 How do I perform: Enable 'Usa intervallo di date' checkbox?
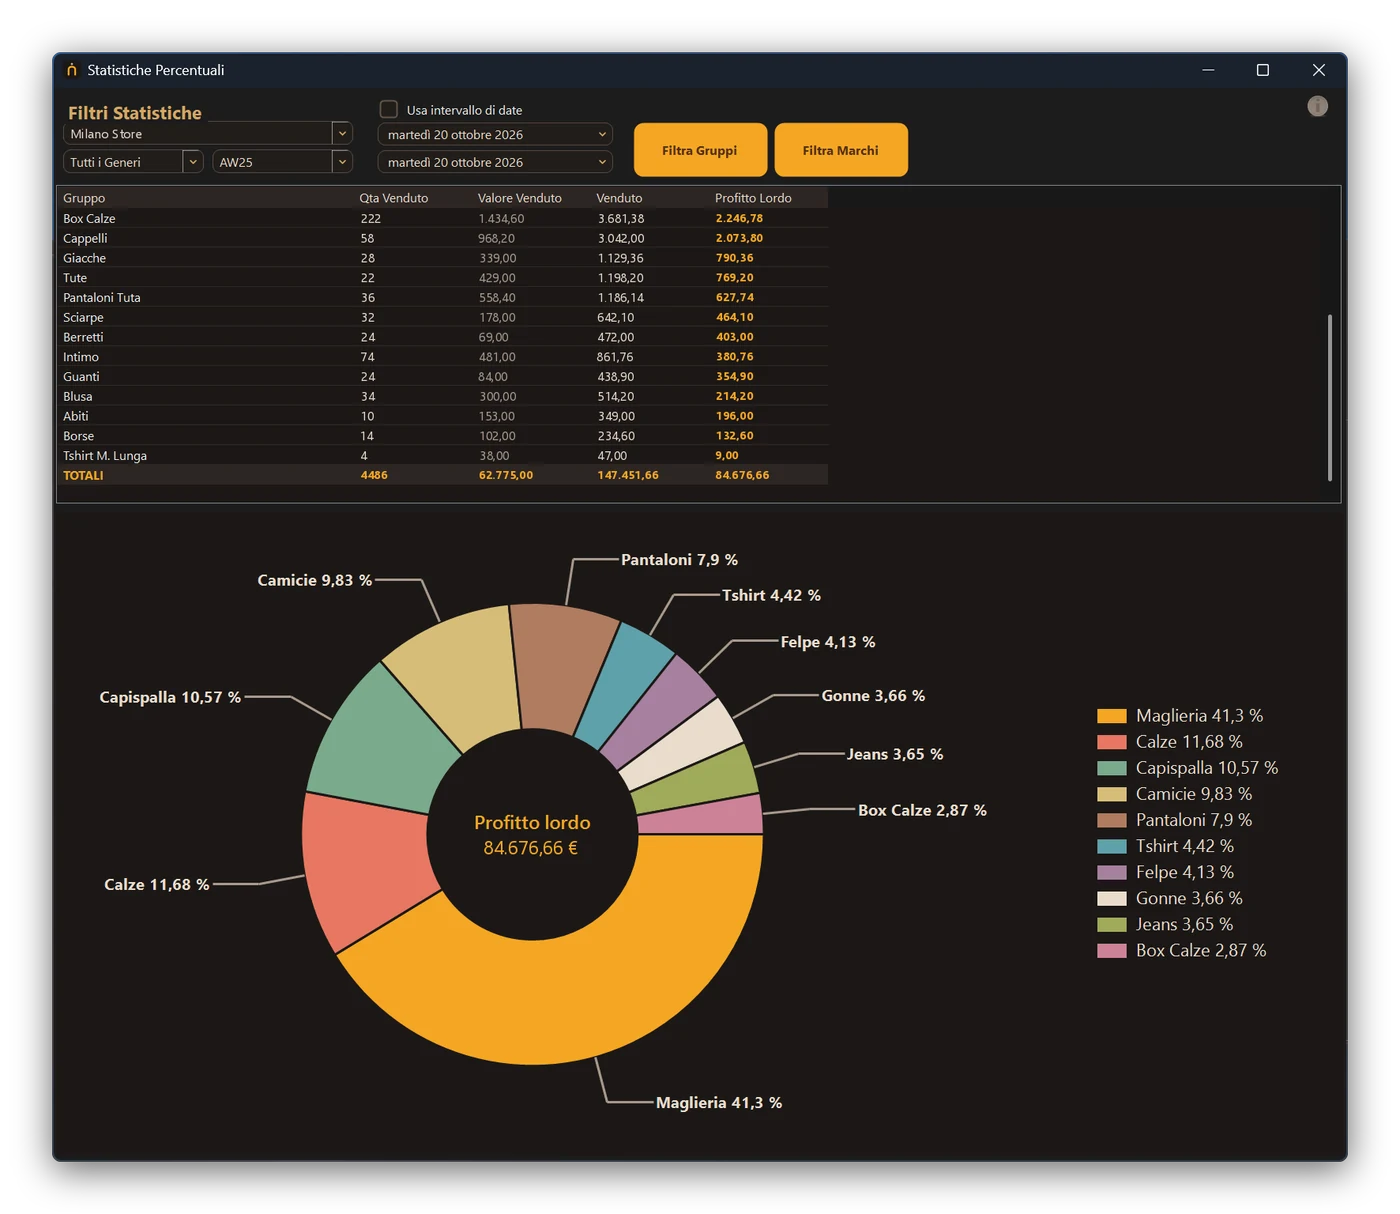[389, 109]
